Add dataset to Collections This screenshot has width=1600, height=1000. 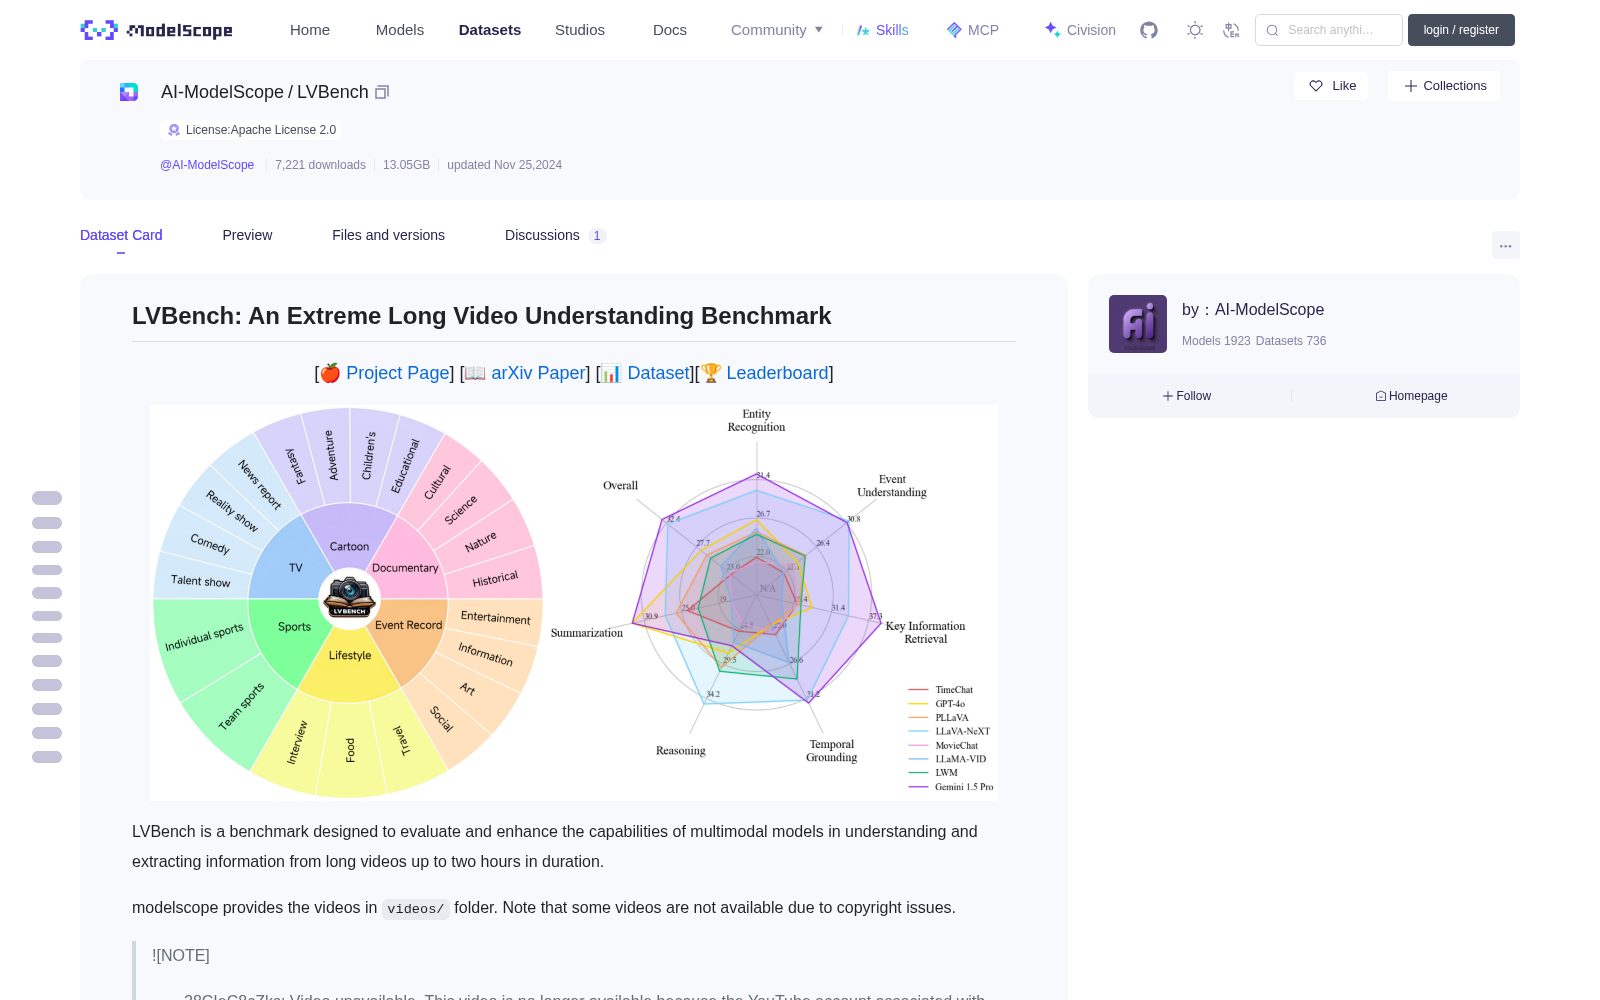pyautogui.click(x=1444, y=86)
